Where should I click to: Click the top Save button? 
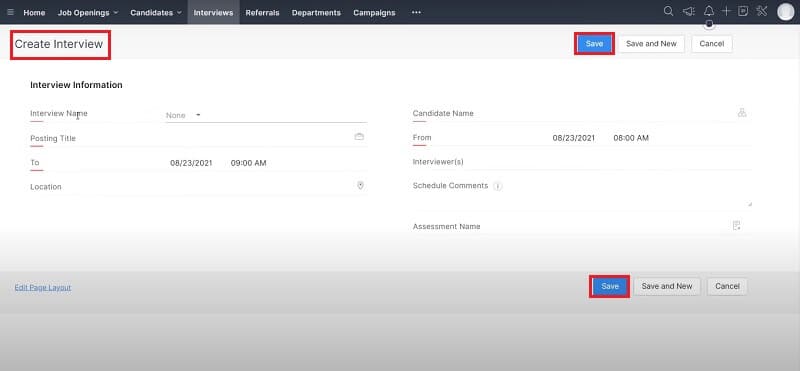594,44
